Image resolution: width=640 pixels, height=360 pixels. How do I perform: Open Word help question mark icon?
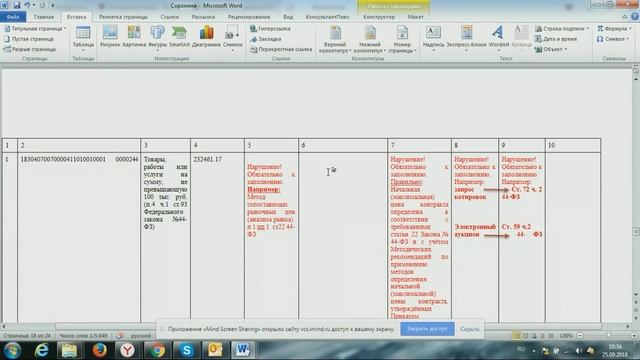tap(635, 17)
